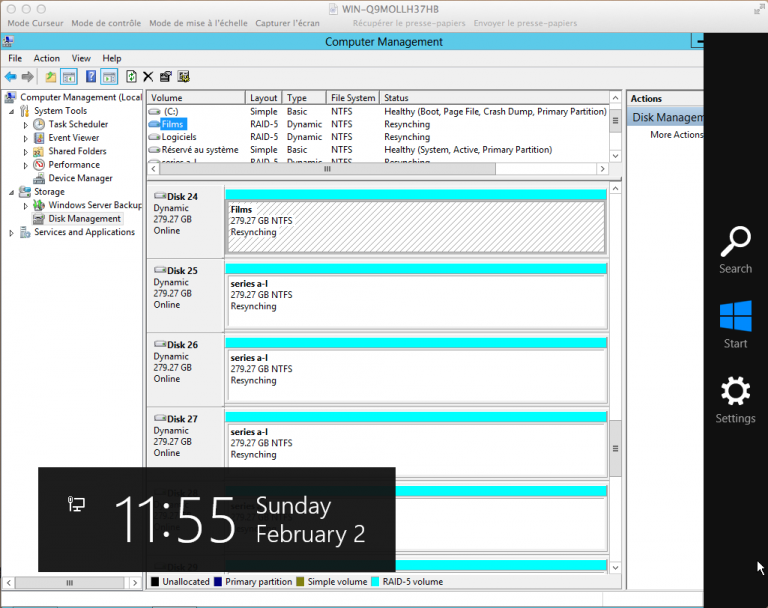Click disk view vertical scrollbar thumb
This screenshot has height=608, width=768.
click(x=616, y=449)
